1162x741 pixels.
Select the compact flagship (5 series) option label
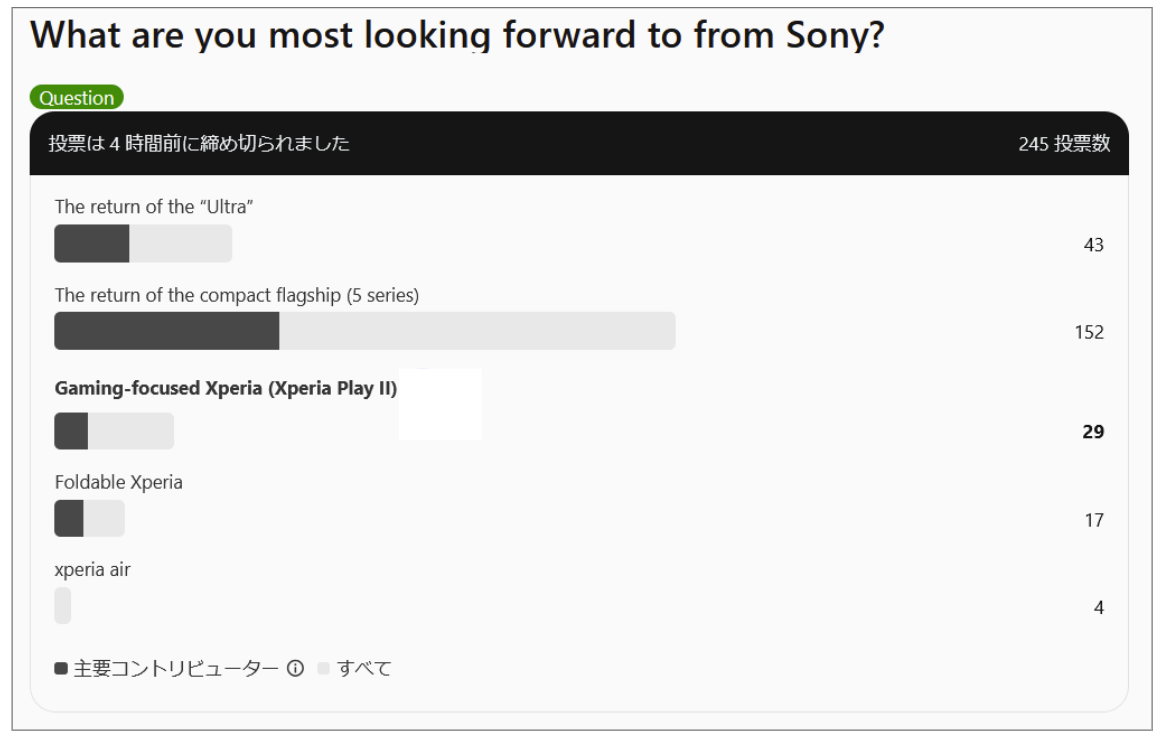(x=236, y=295)
